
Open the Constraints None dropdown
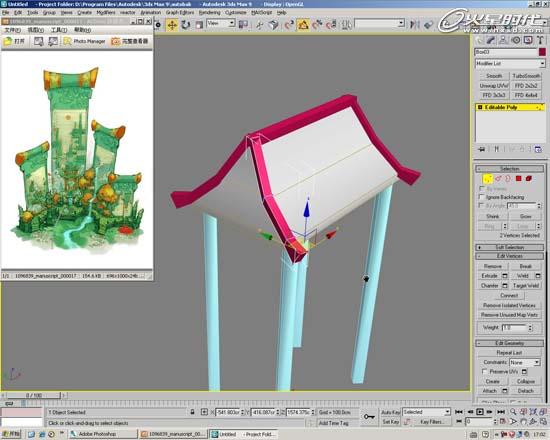point(525,362)
